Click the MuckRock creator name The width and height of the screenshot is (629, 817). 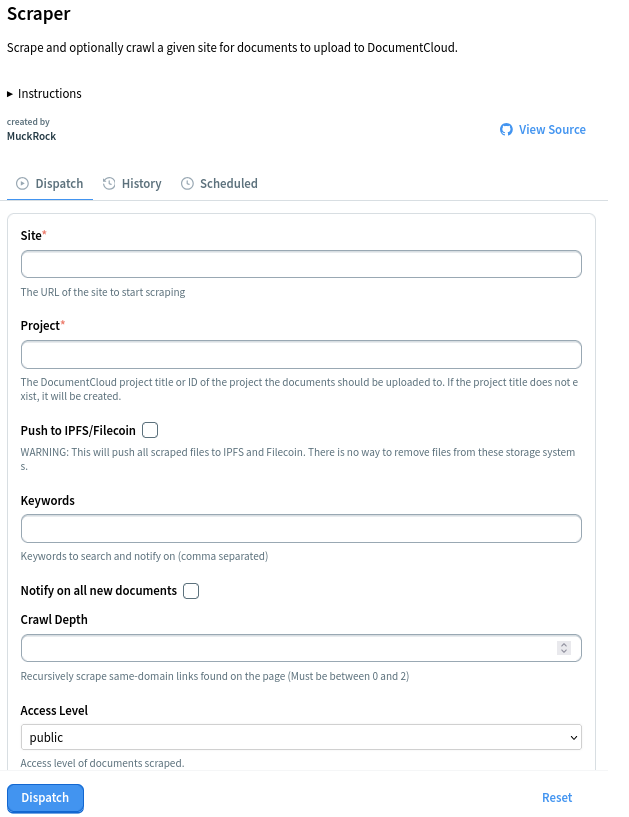pos(31,136)
